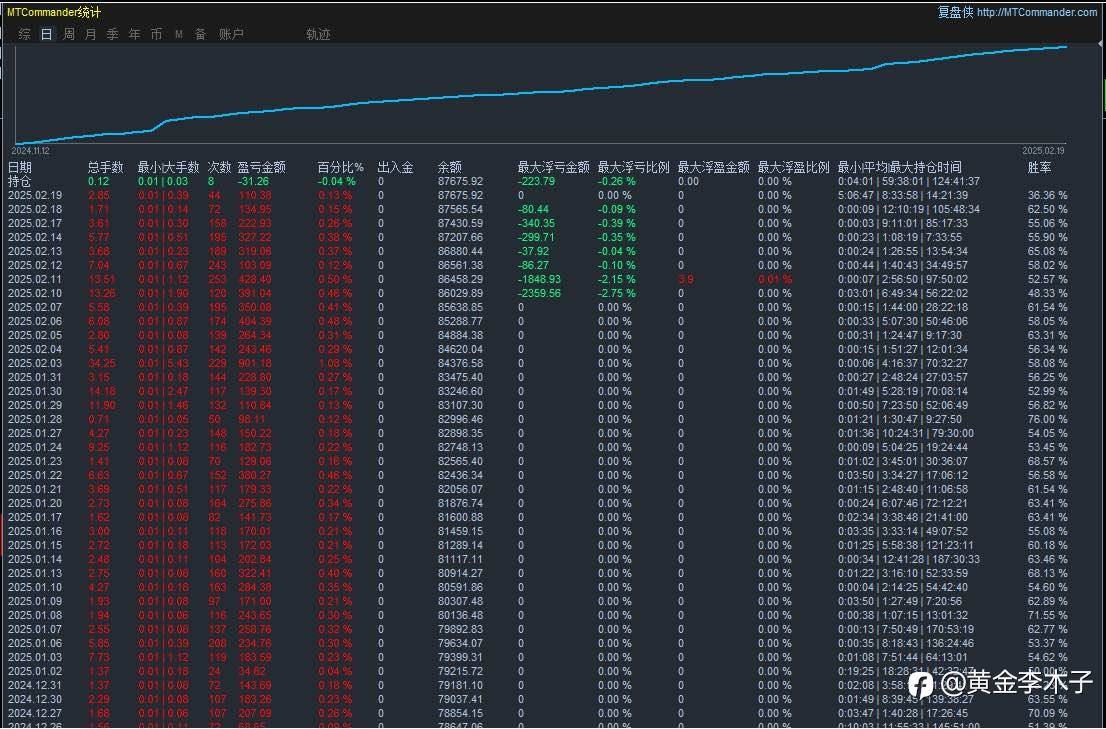Open the 年 yearly tab

point(135,34)
